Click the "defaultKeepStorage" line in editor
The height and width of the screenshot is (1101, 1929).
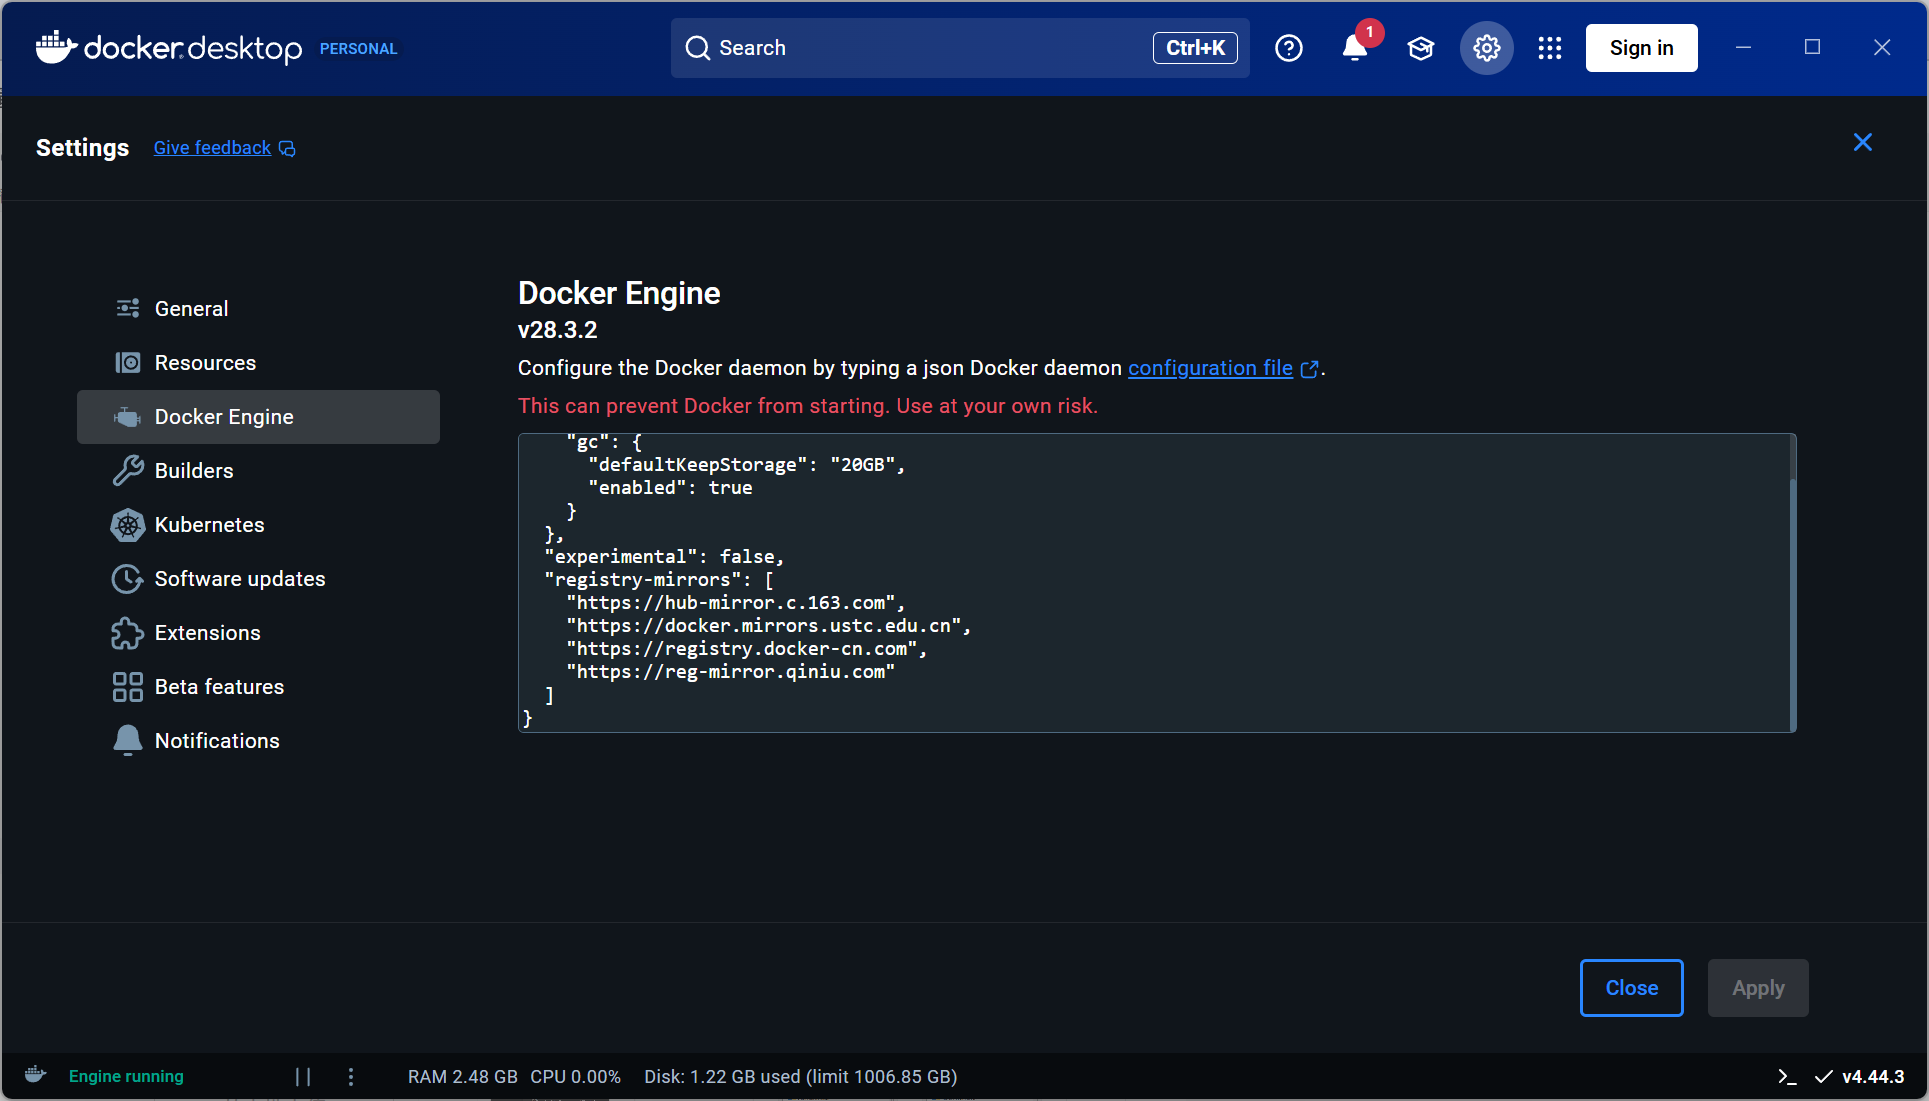tap(747, 465)
